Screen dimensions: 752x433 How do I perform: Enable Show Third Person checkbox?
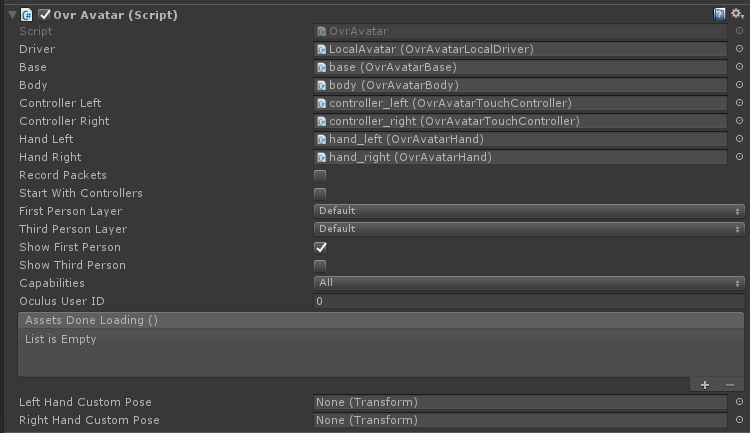(320, 266)
